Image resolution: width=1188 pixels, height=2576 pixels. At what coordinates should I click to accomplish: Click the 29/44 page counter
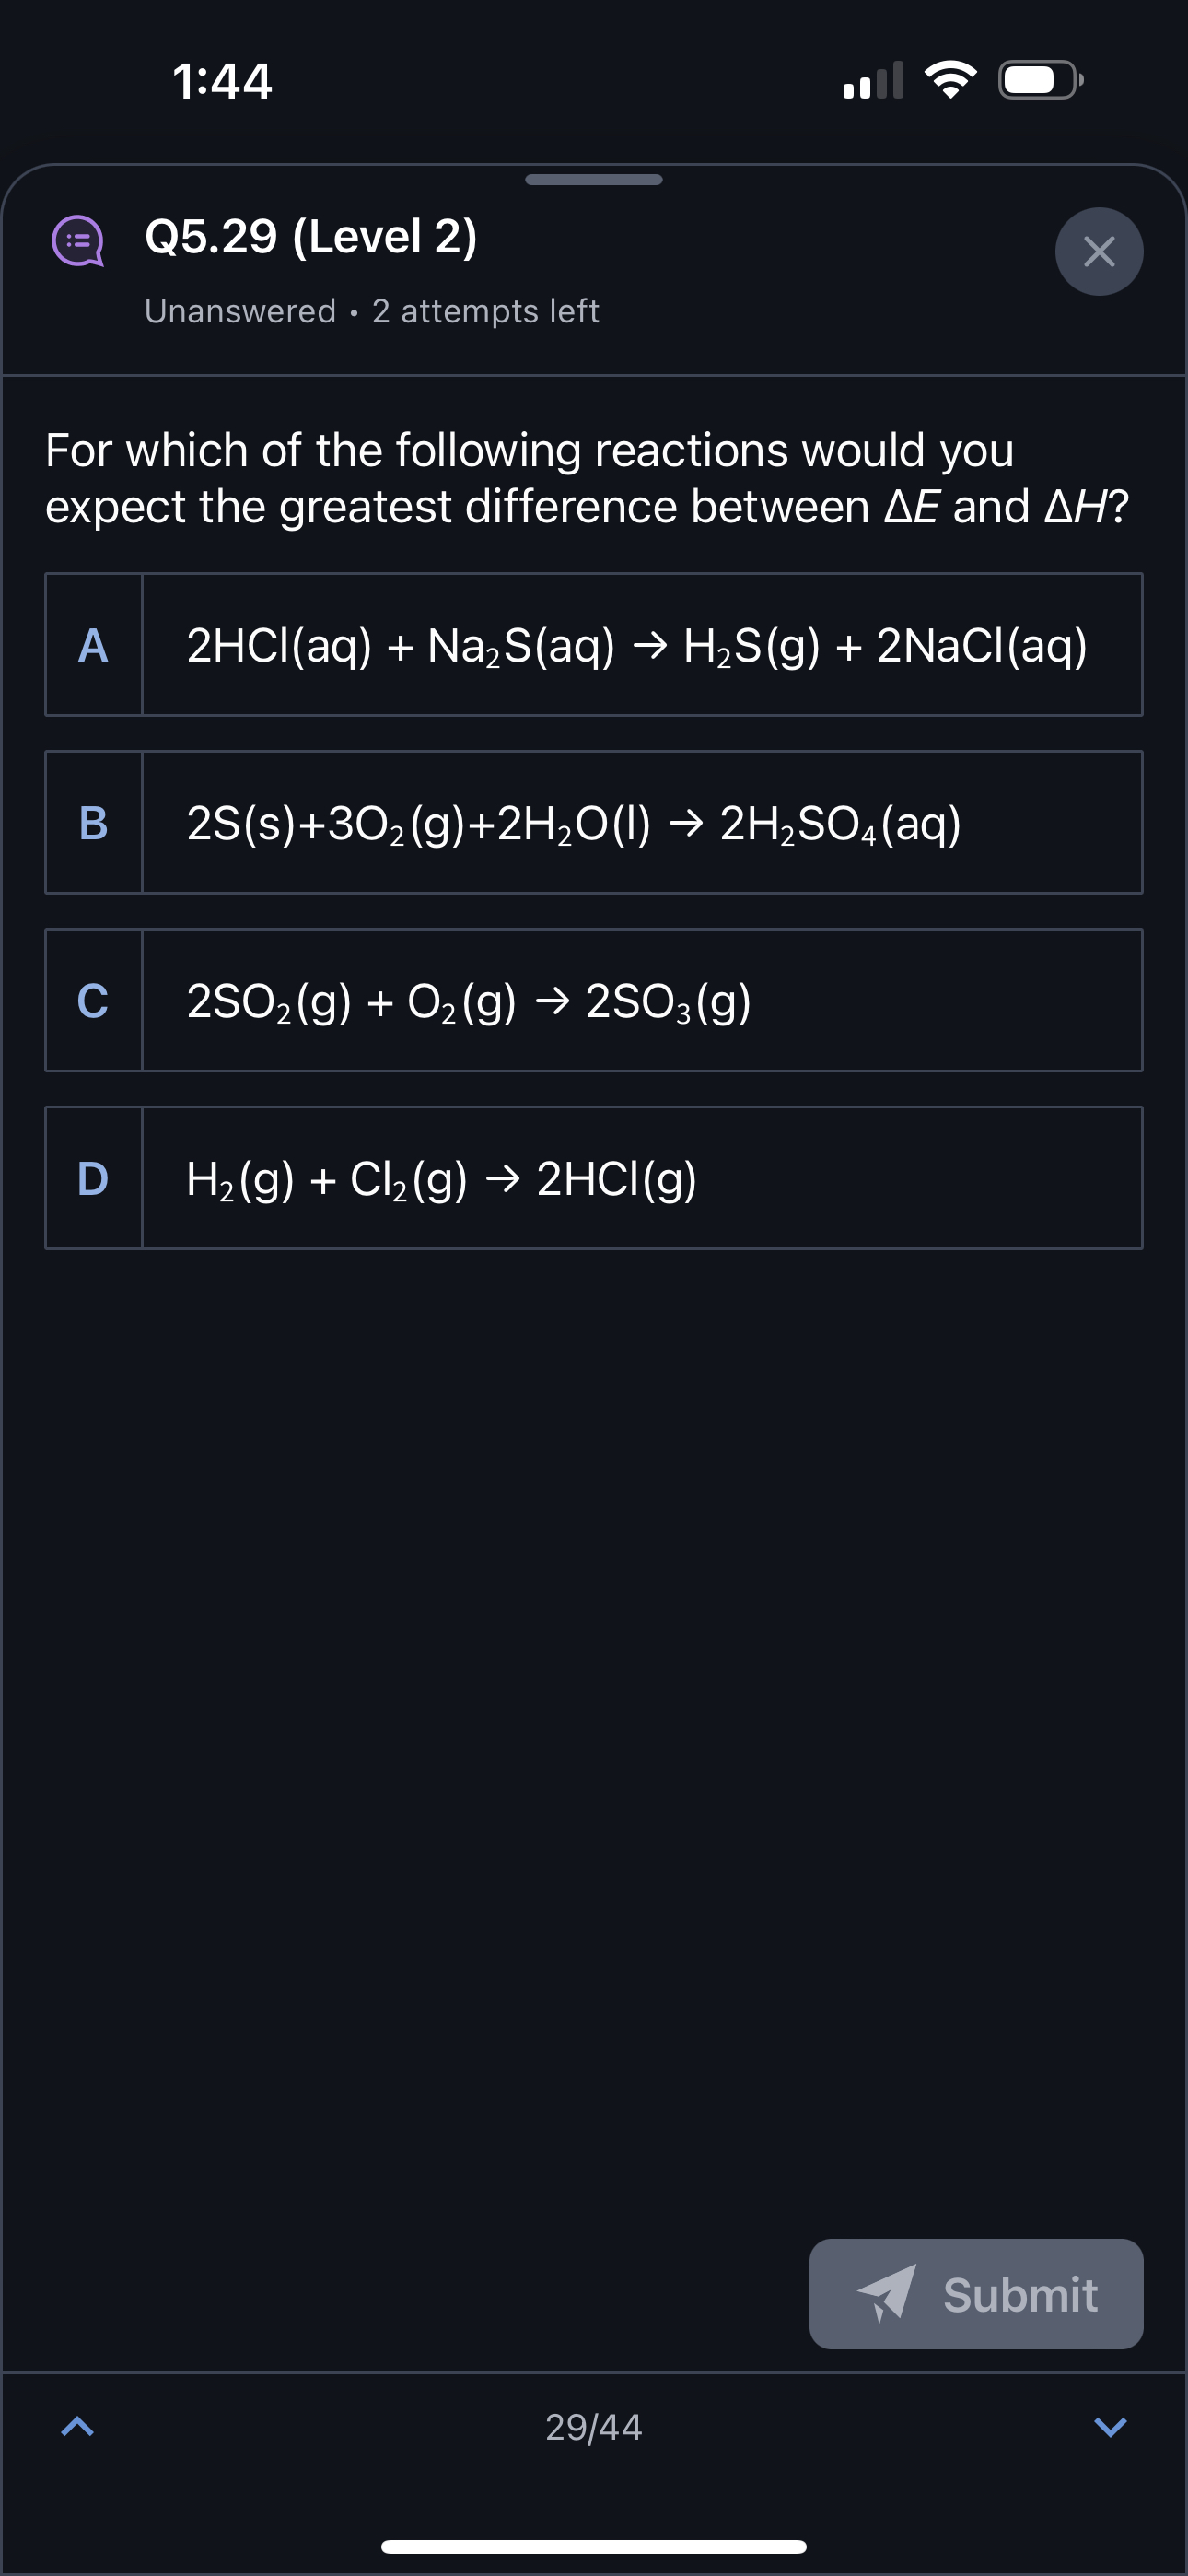[x=594, y=2427]
